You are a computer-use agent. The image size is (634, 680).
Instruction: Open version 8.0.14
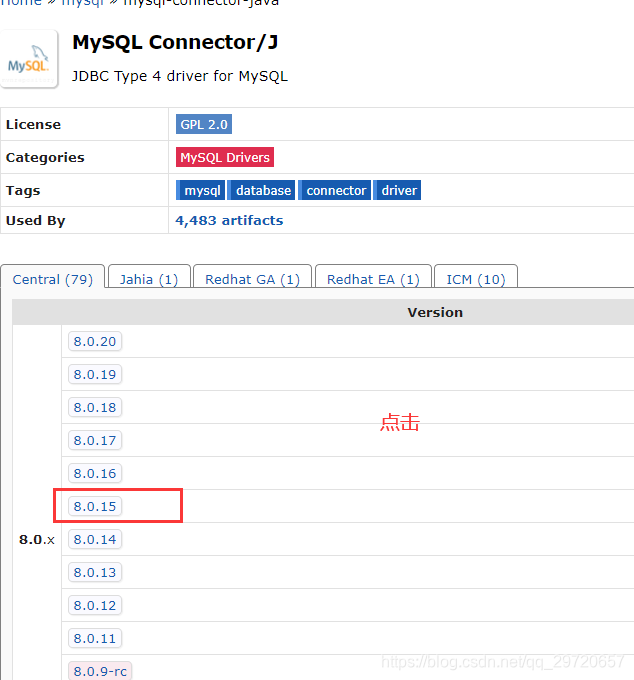pos(95,539)
